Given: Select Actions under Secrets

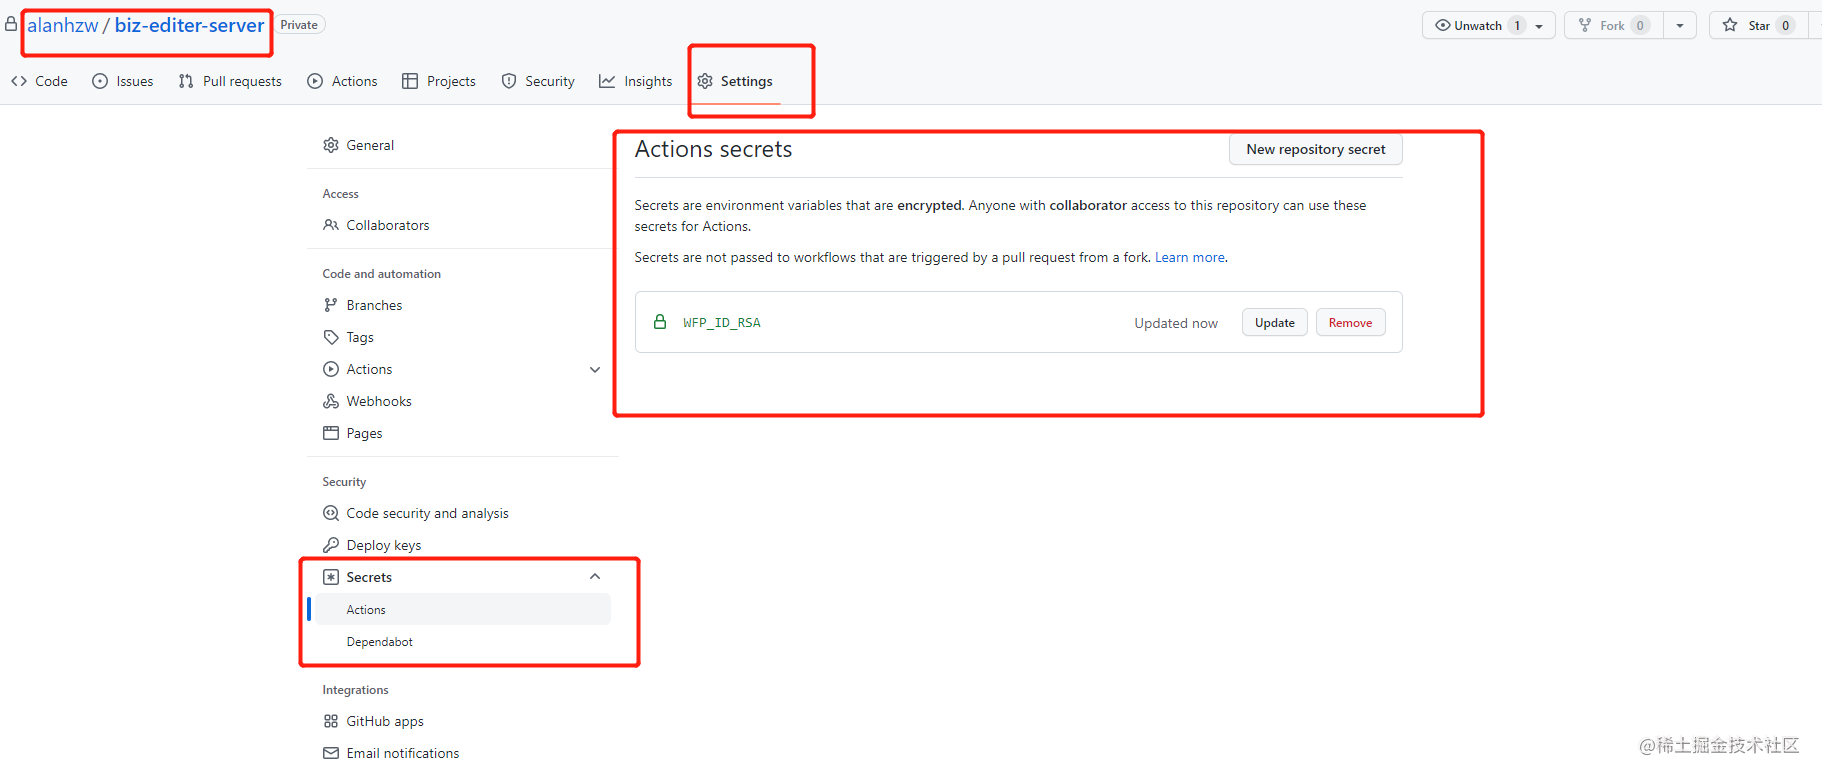Looking at the screenshot, I should [462, 609].
